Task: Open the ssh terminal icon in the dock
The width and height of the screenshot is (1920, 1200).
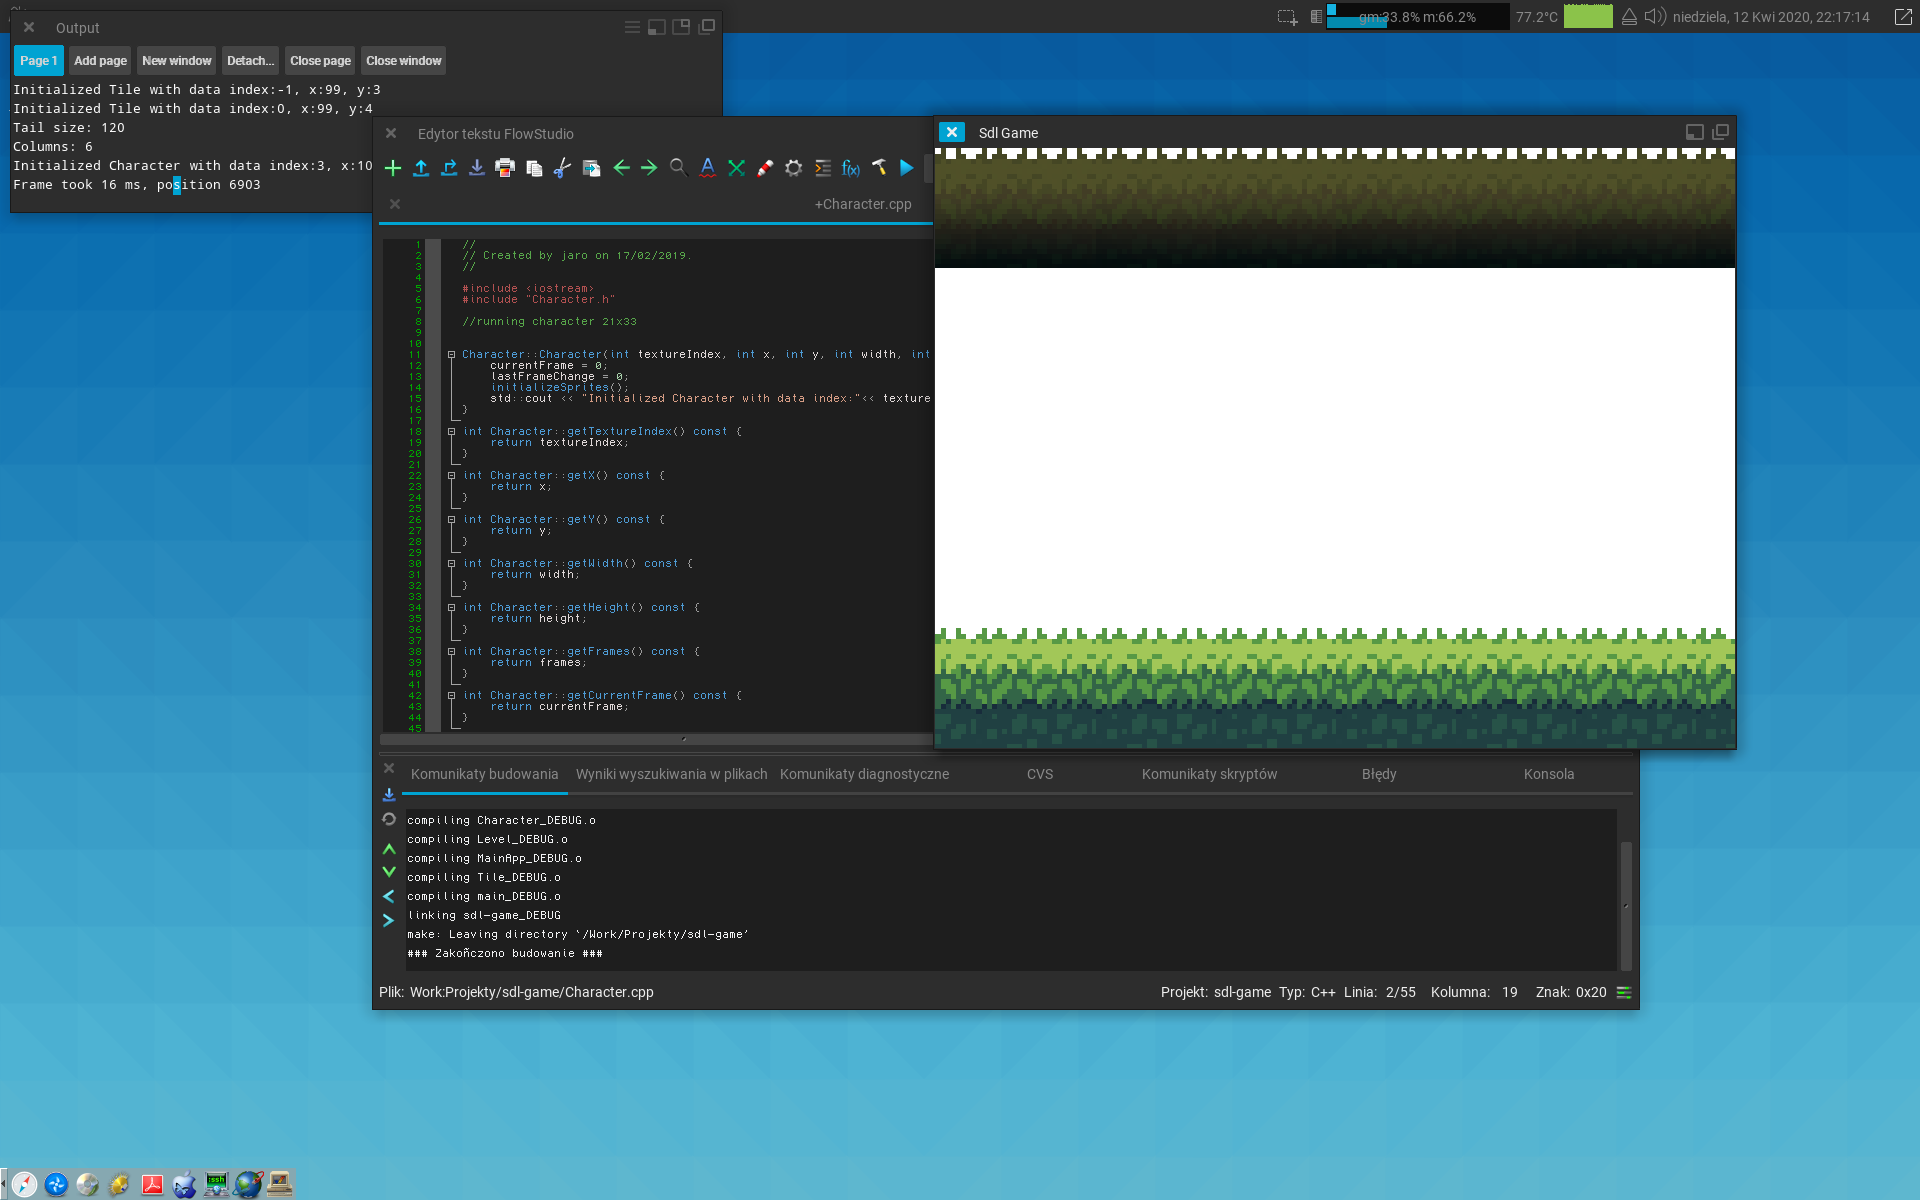Action: point(216,1184)
